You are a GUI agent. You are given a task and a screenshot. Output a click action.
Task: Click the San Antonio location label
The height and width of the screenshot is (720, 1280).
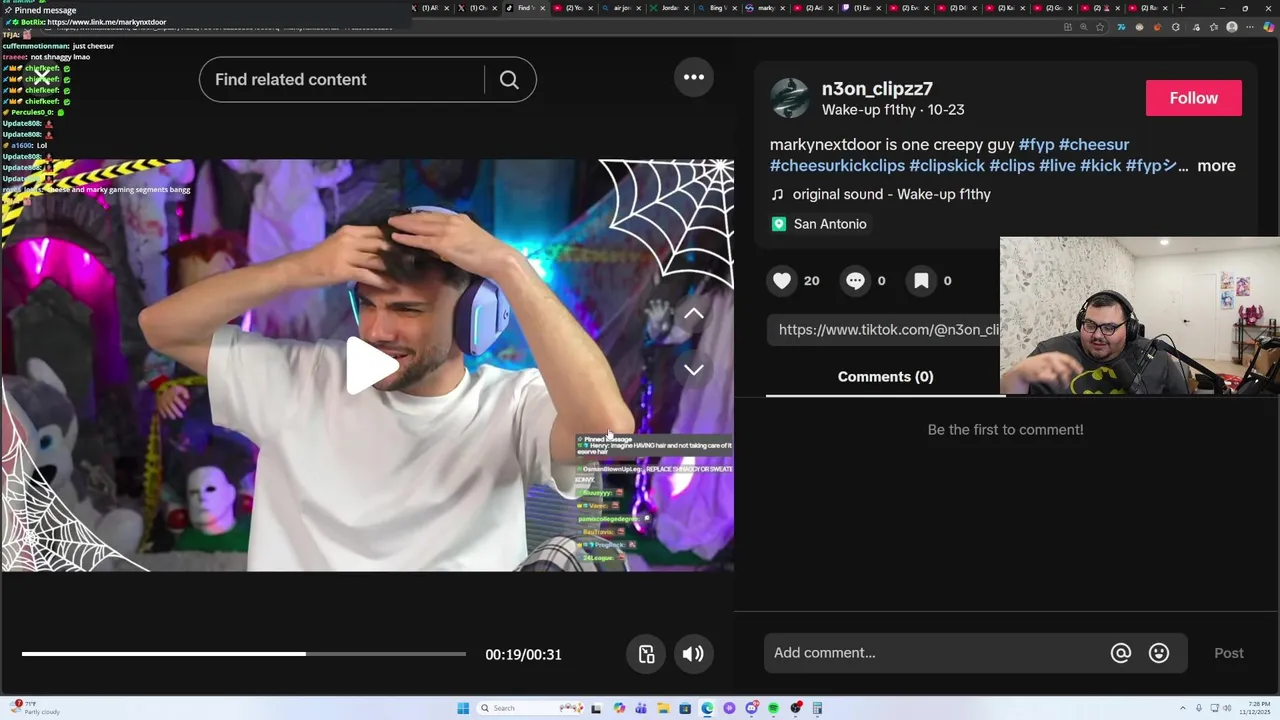click(x=830, y=224)
